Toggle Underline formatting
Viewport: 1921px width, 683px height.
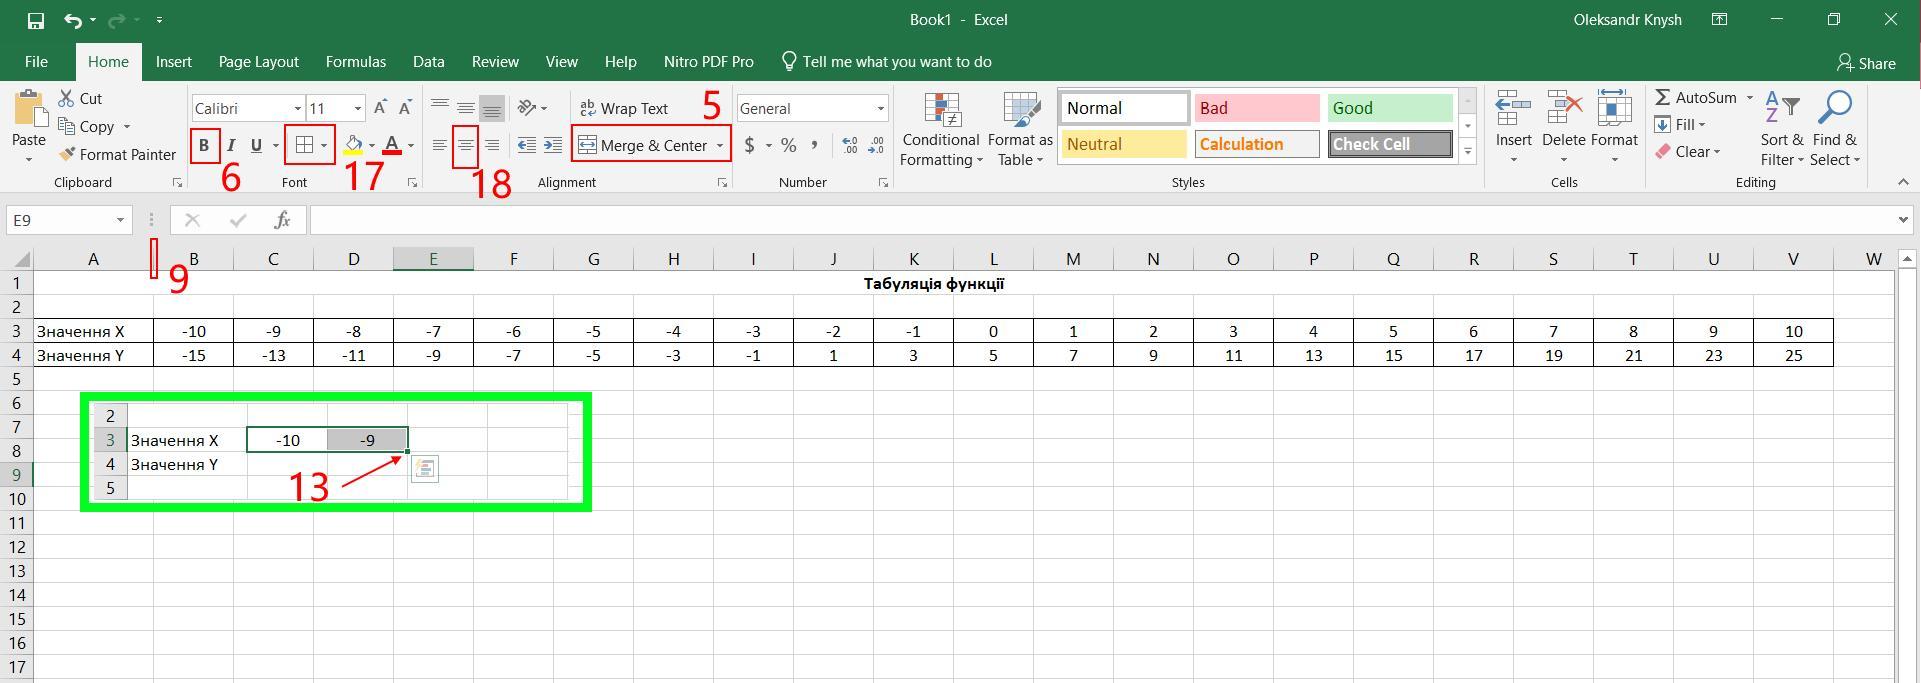pos(256,145)
